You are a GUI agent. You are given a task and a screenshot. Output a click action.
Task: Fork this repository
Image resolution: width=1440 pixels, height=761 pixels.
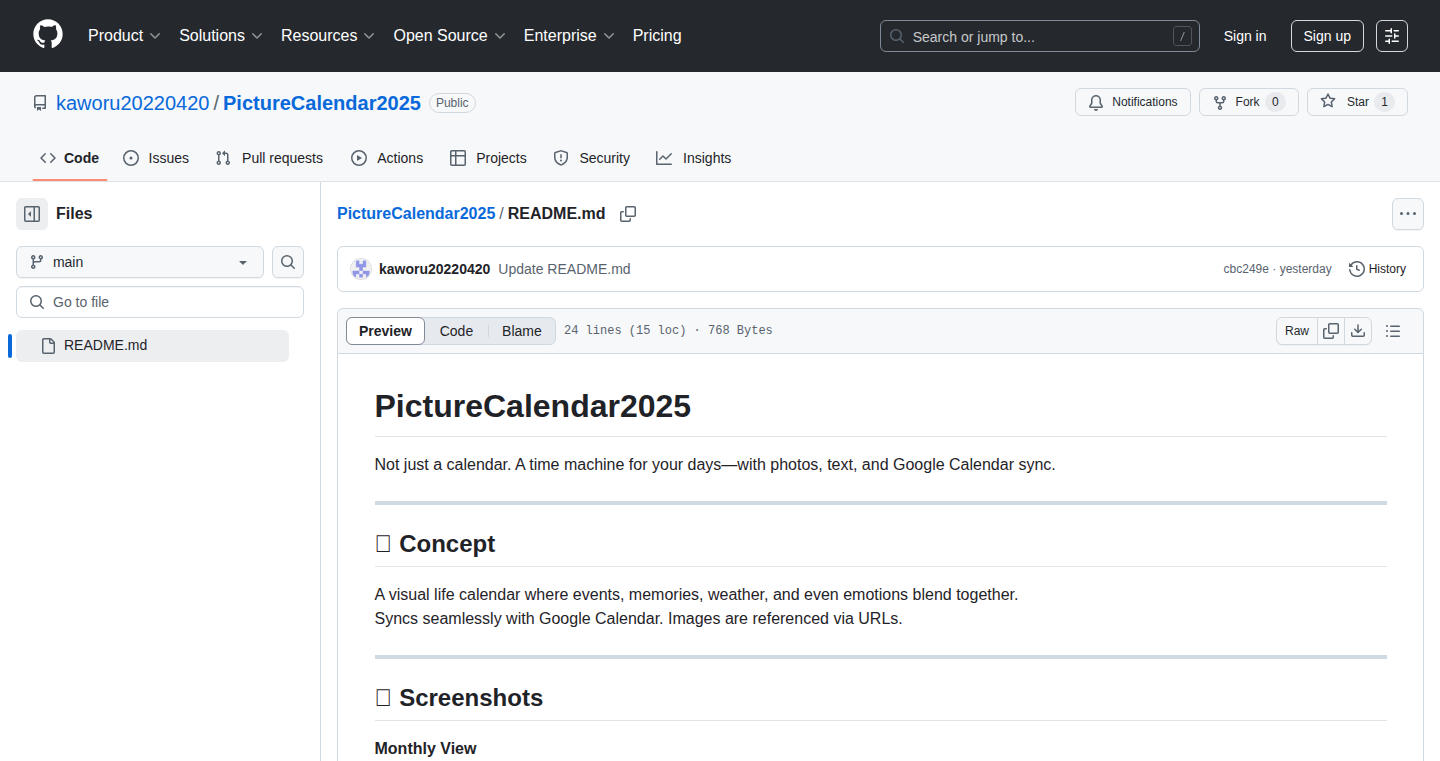pos(1248,102)
